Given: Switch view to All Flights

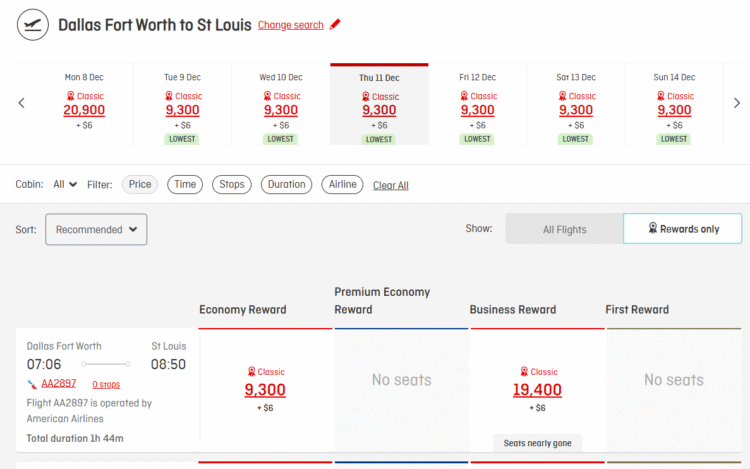Looking at the screenshot, I should click(x=564, y=229).
